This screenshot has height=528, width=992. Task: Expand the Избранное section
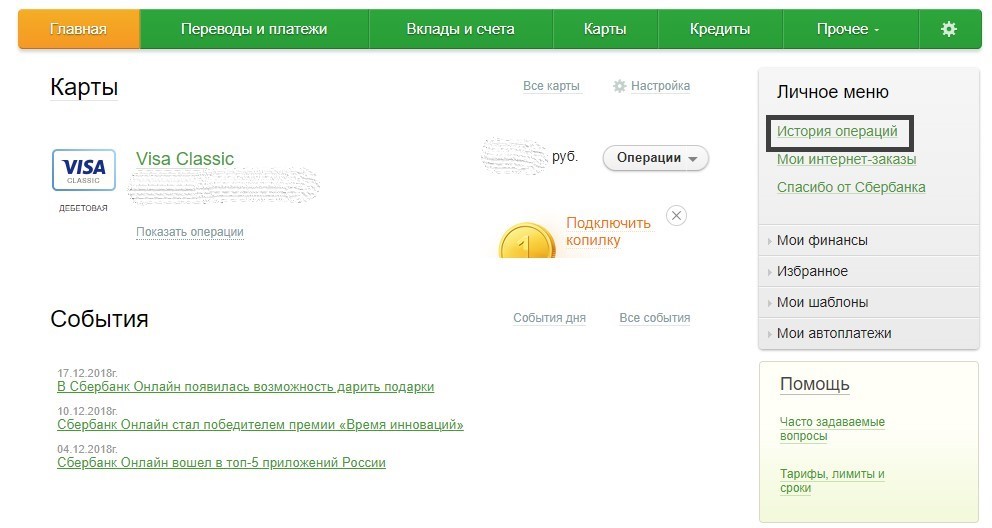(x=869, y=271)
